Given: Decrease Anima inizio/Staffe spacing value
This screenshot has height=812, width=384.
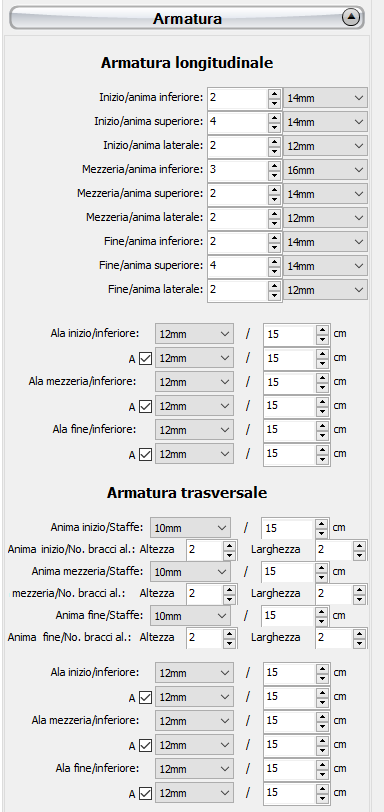Looking at the screenshot, I should [x=322, y=533].
